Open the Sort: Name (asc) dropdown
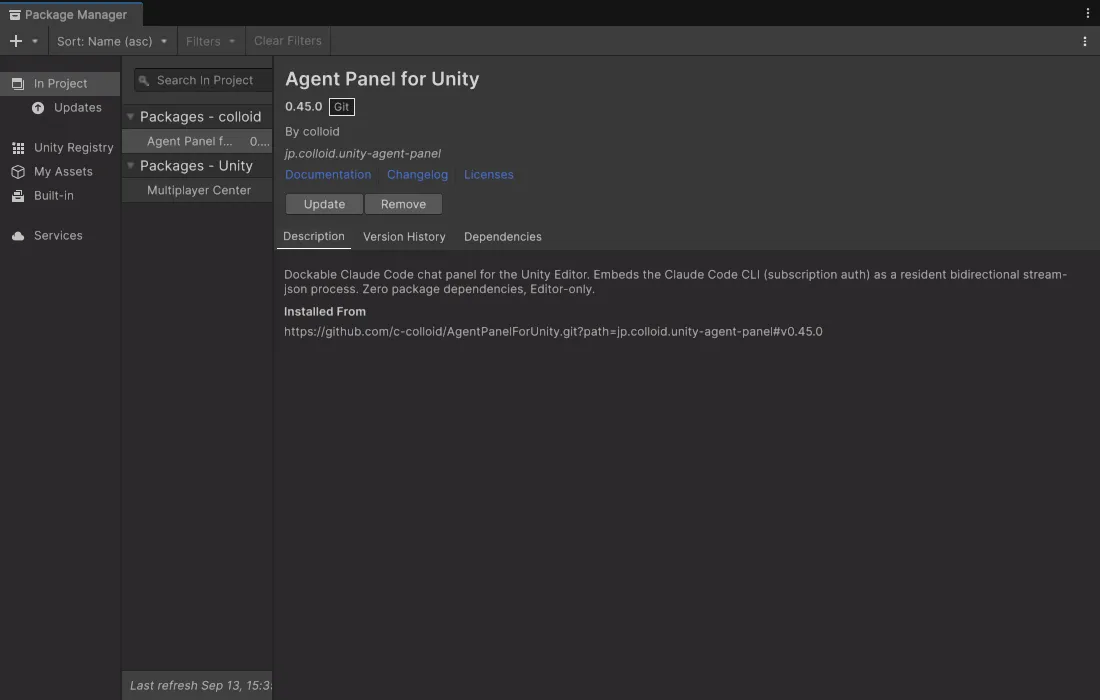The height and width of the screenshot is (700, 1100). (112, 41)
